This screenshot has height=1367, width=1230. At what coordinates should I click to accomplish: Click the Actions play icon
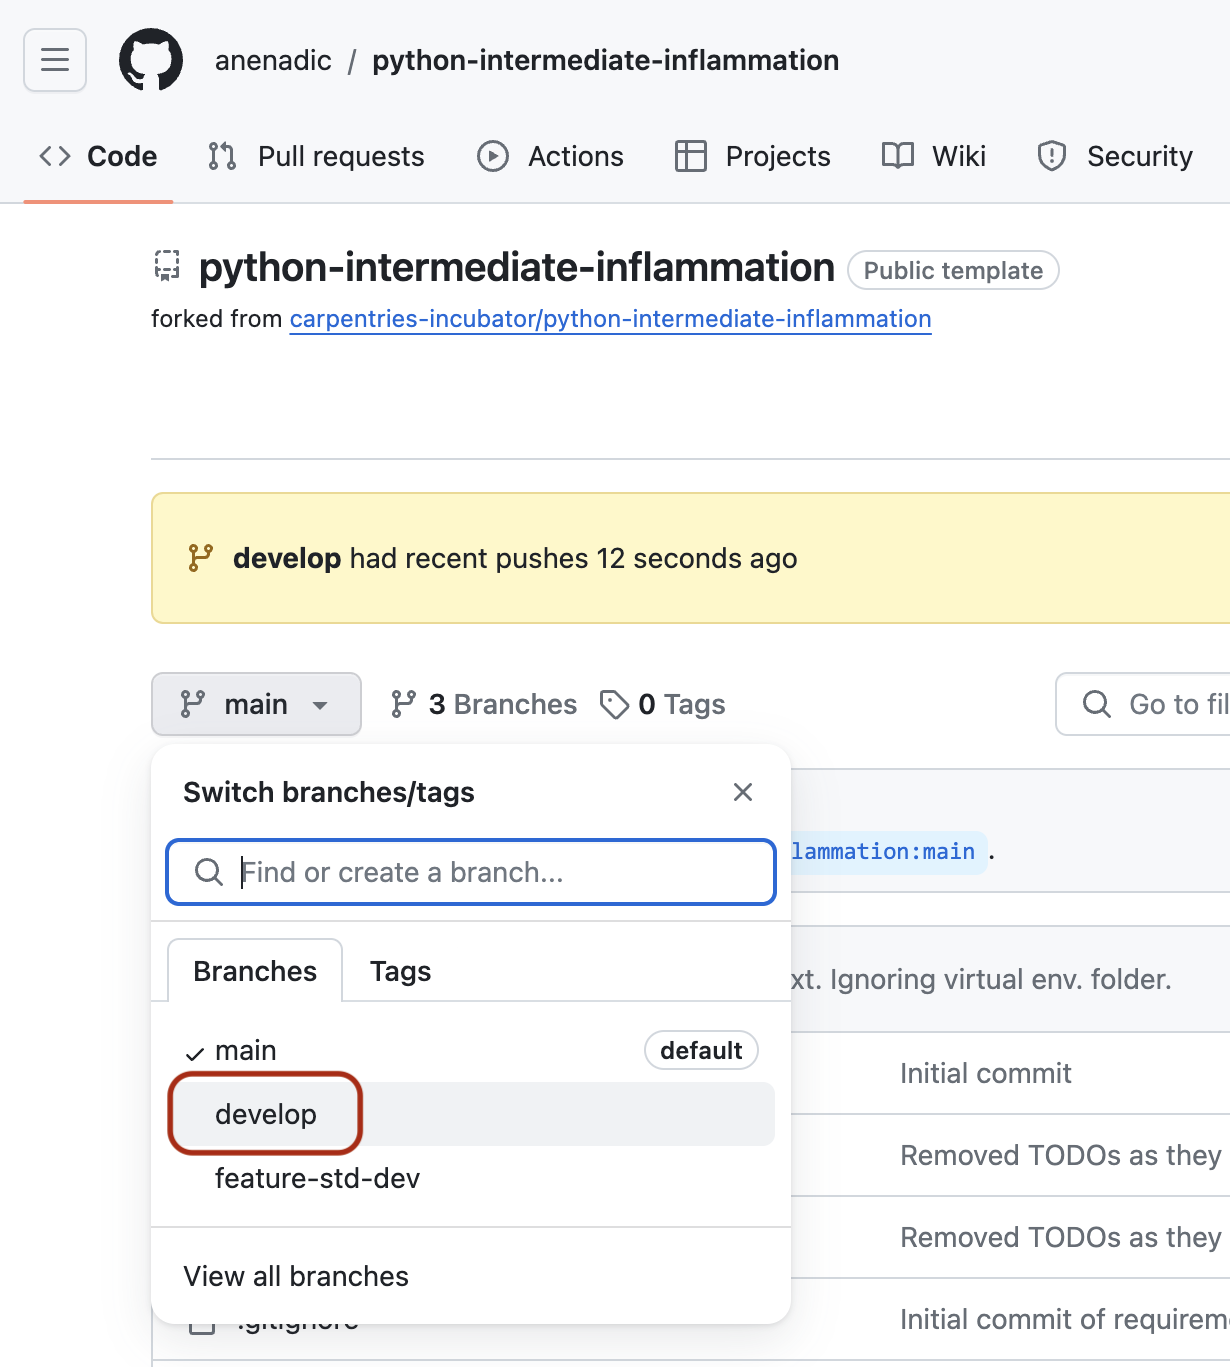point(492,156)
